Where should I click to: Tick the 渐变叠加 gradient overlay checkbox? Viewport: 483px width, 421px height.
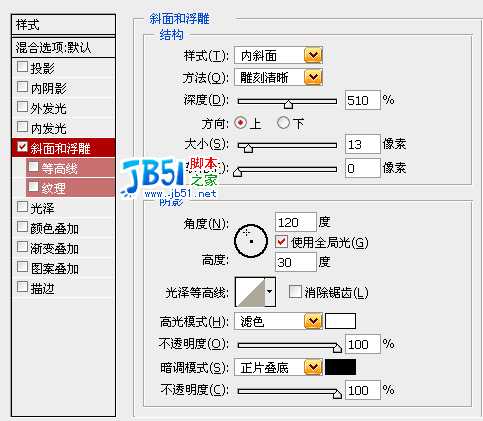[x=22, y=247]
